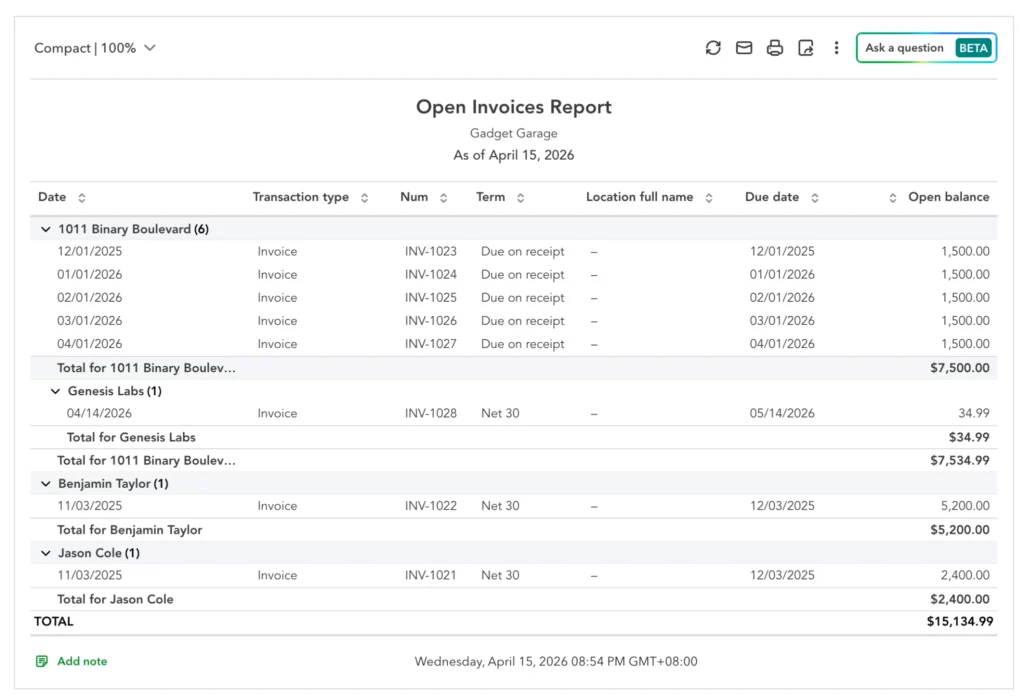This screenshot has height=698, width=1024.
Task: Click the 34.99 open balance
Action: tap(974, 413)
